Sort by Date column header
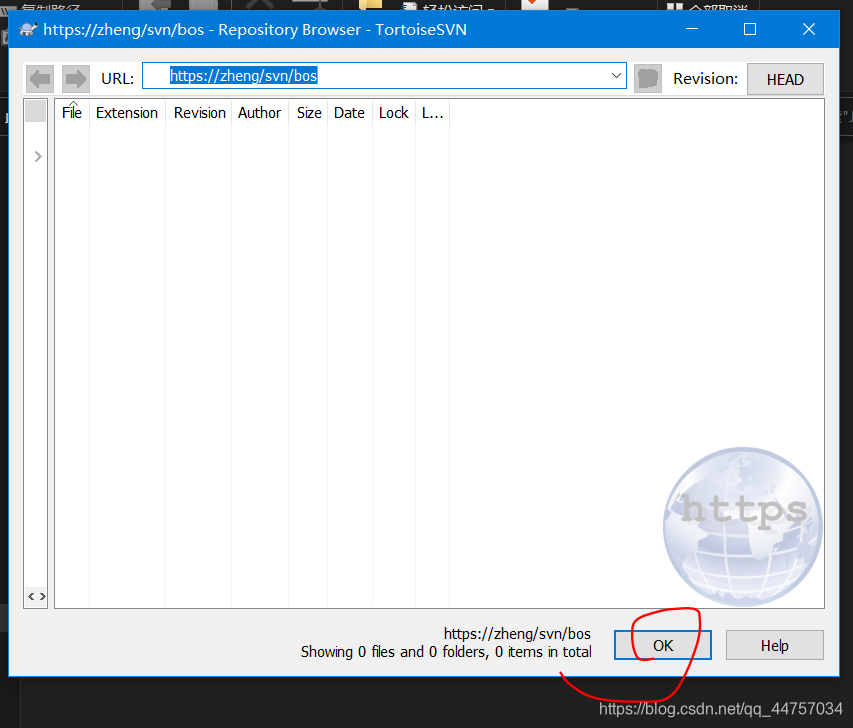The image size is (853, 728). click(x=349, y=113)
